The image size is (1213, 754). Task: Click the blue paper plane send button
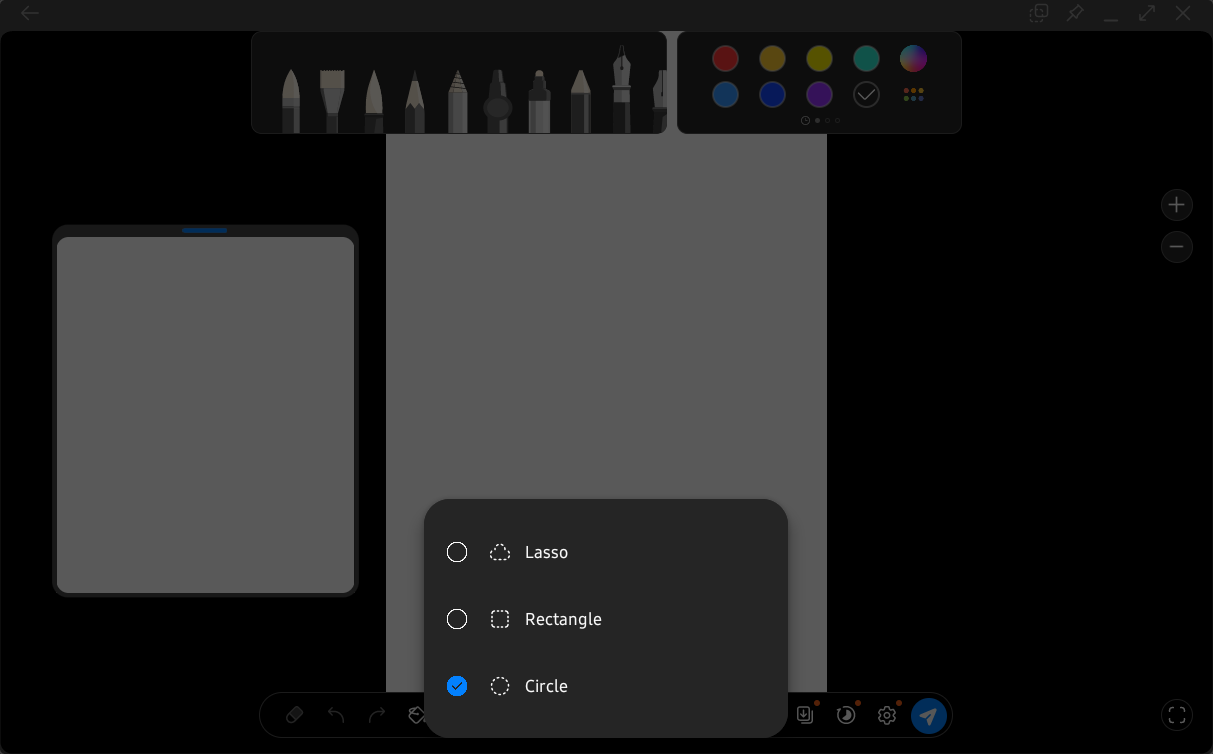coord(928,715)
